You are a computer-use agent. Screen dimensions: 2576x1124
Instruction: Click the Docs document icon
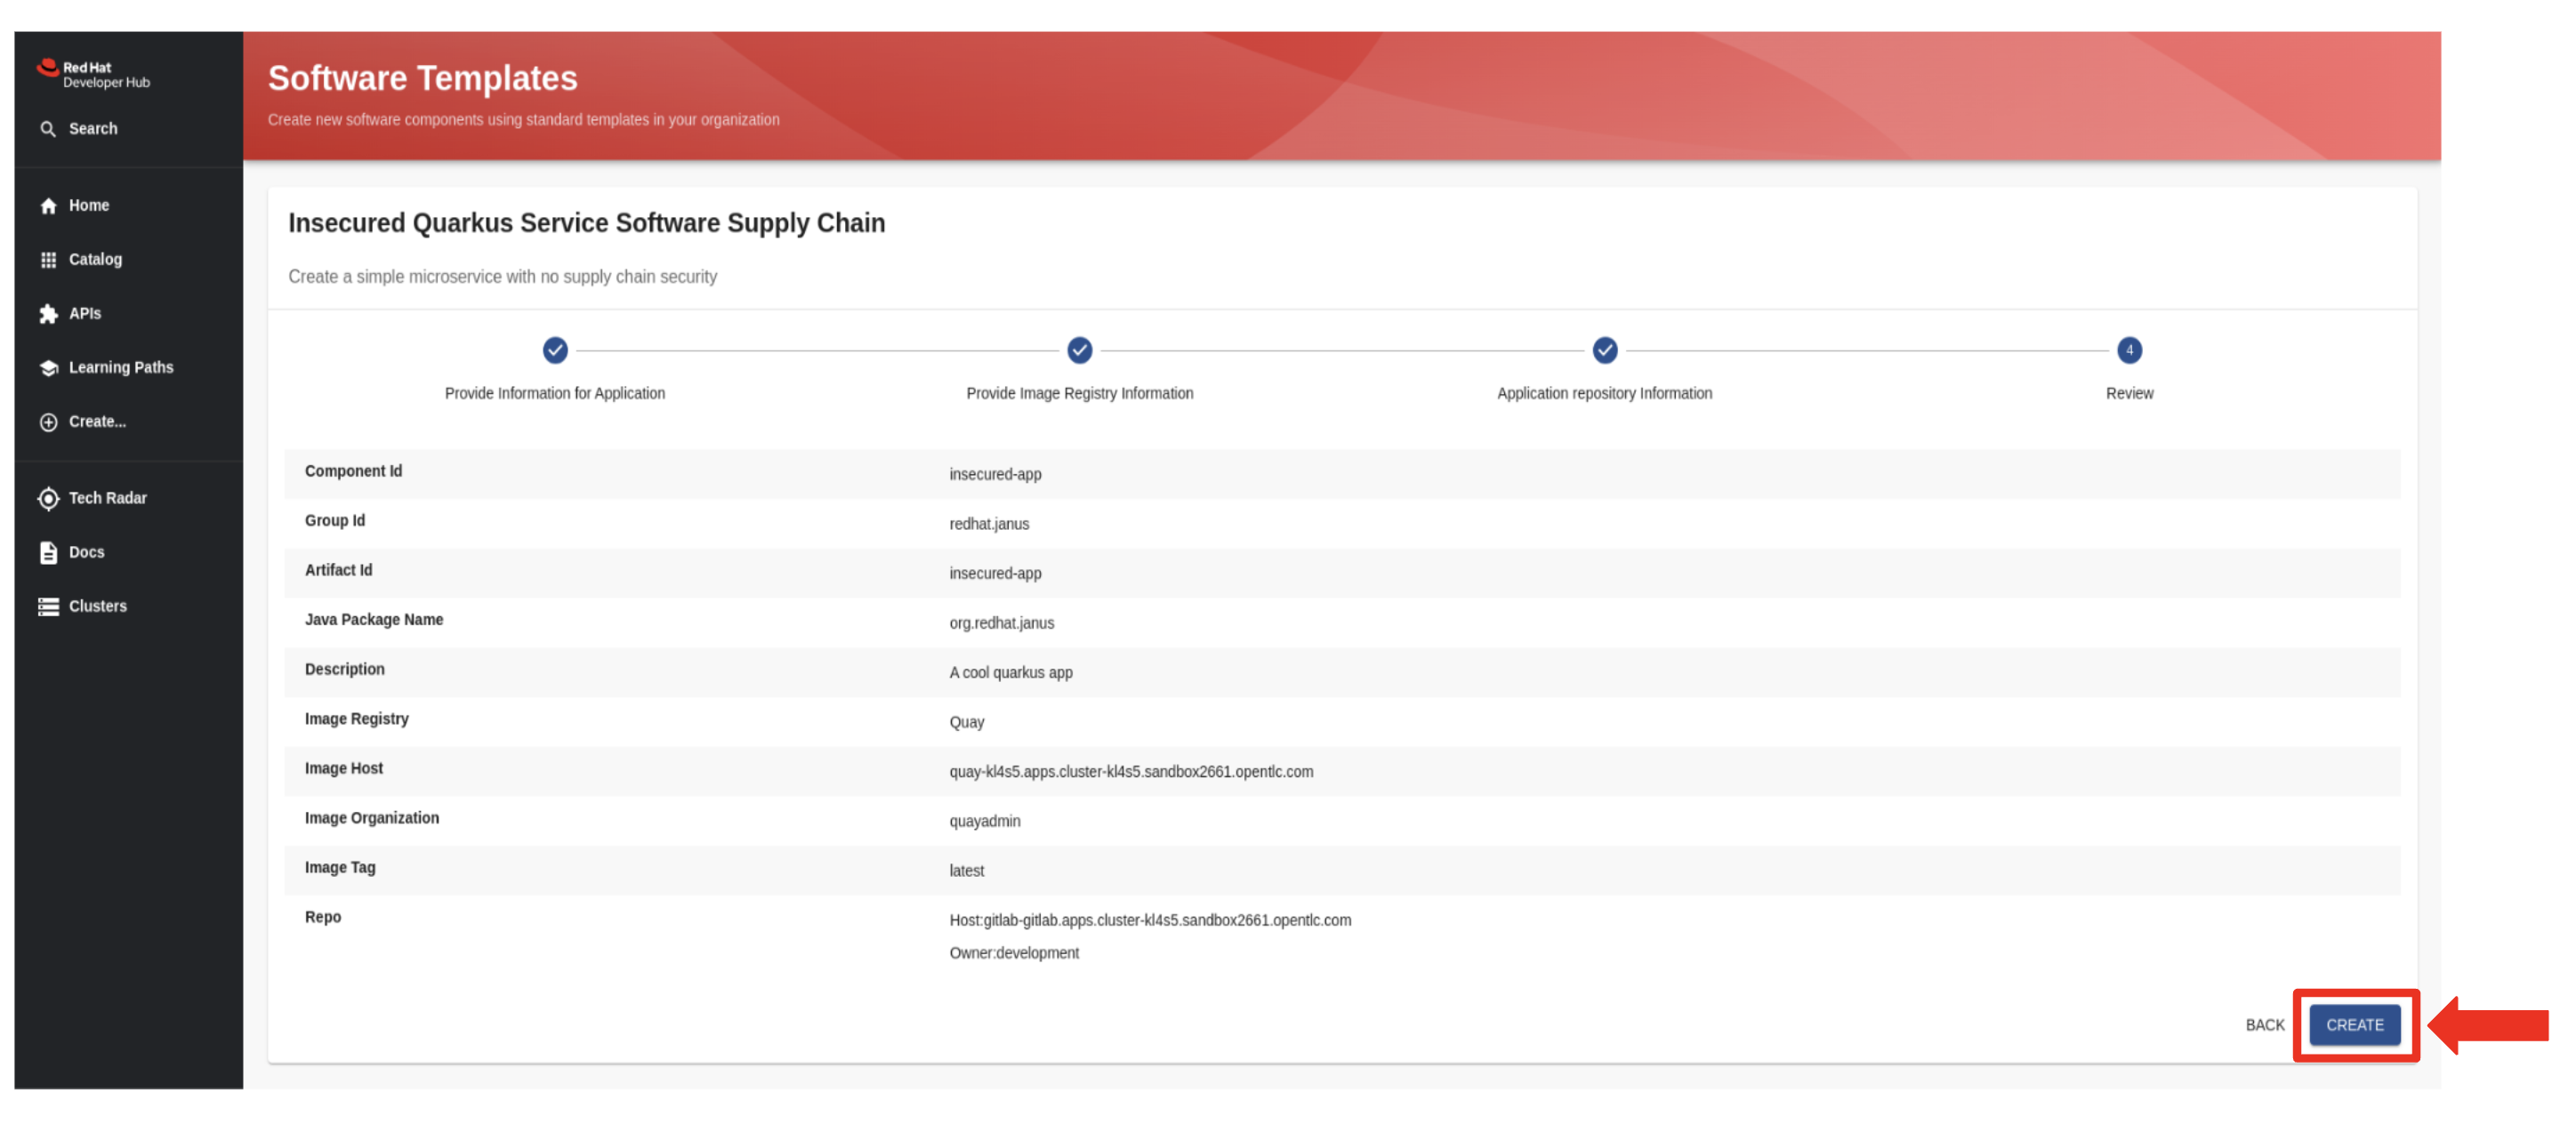click(48, 552)
